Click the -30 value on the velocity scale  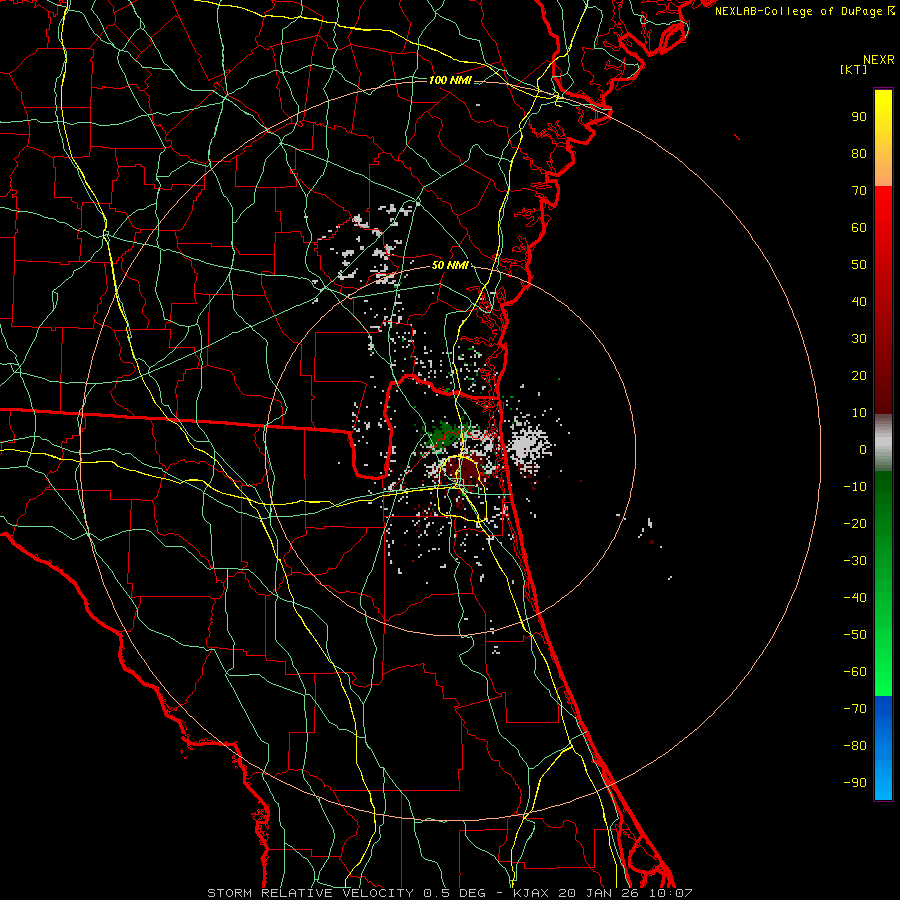coord(855,561)
